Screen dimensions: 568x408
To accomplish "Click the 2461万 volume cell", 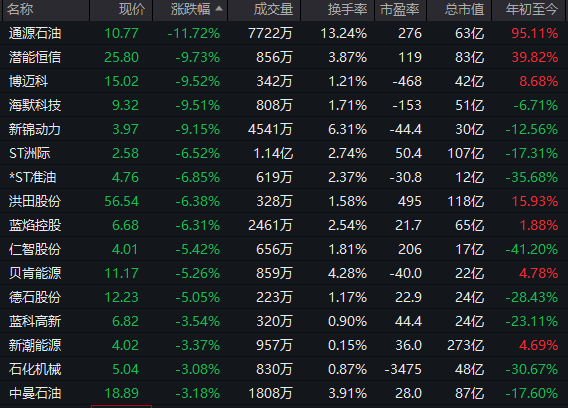I will point(270,225).
